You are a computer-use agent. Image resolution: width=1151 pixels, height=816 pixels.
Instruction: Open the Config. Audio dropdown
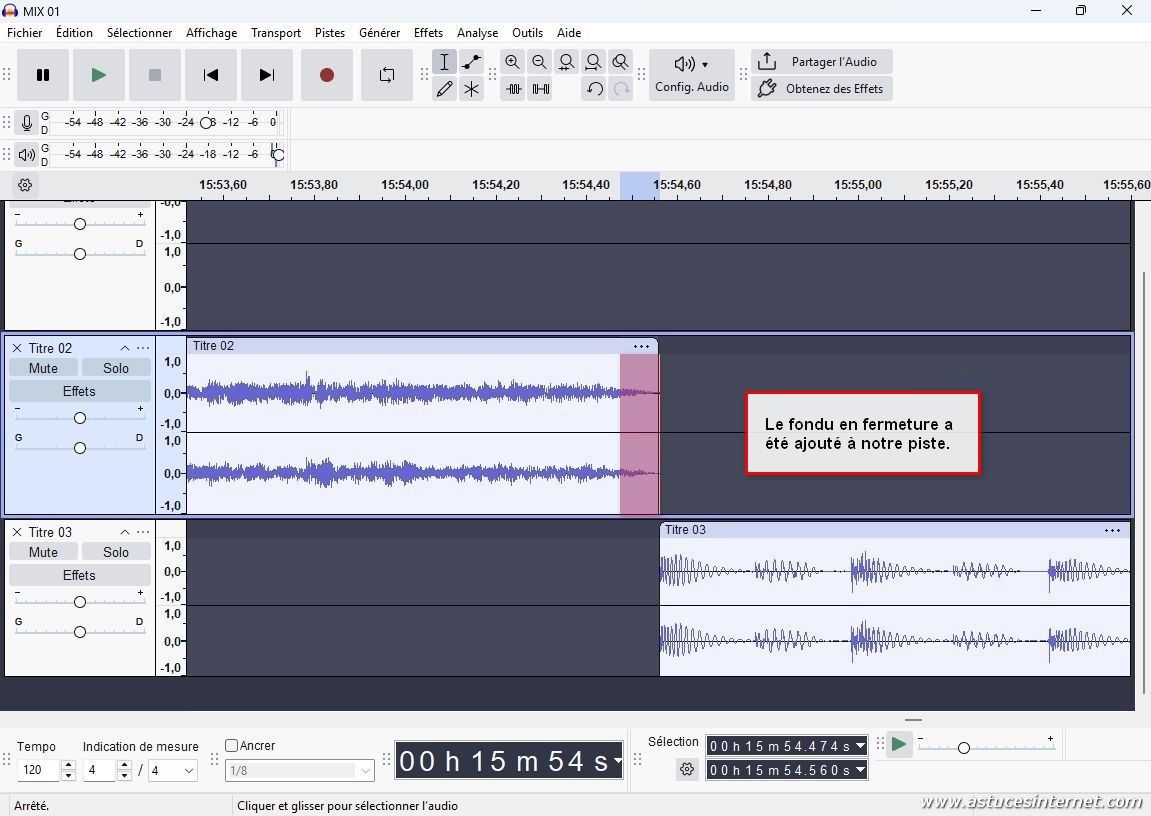[x=691, y=75]
